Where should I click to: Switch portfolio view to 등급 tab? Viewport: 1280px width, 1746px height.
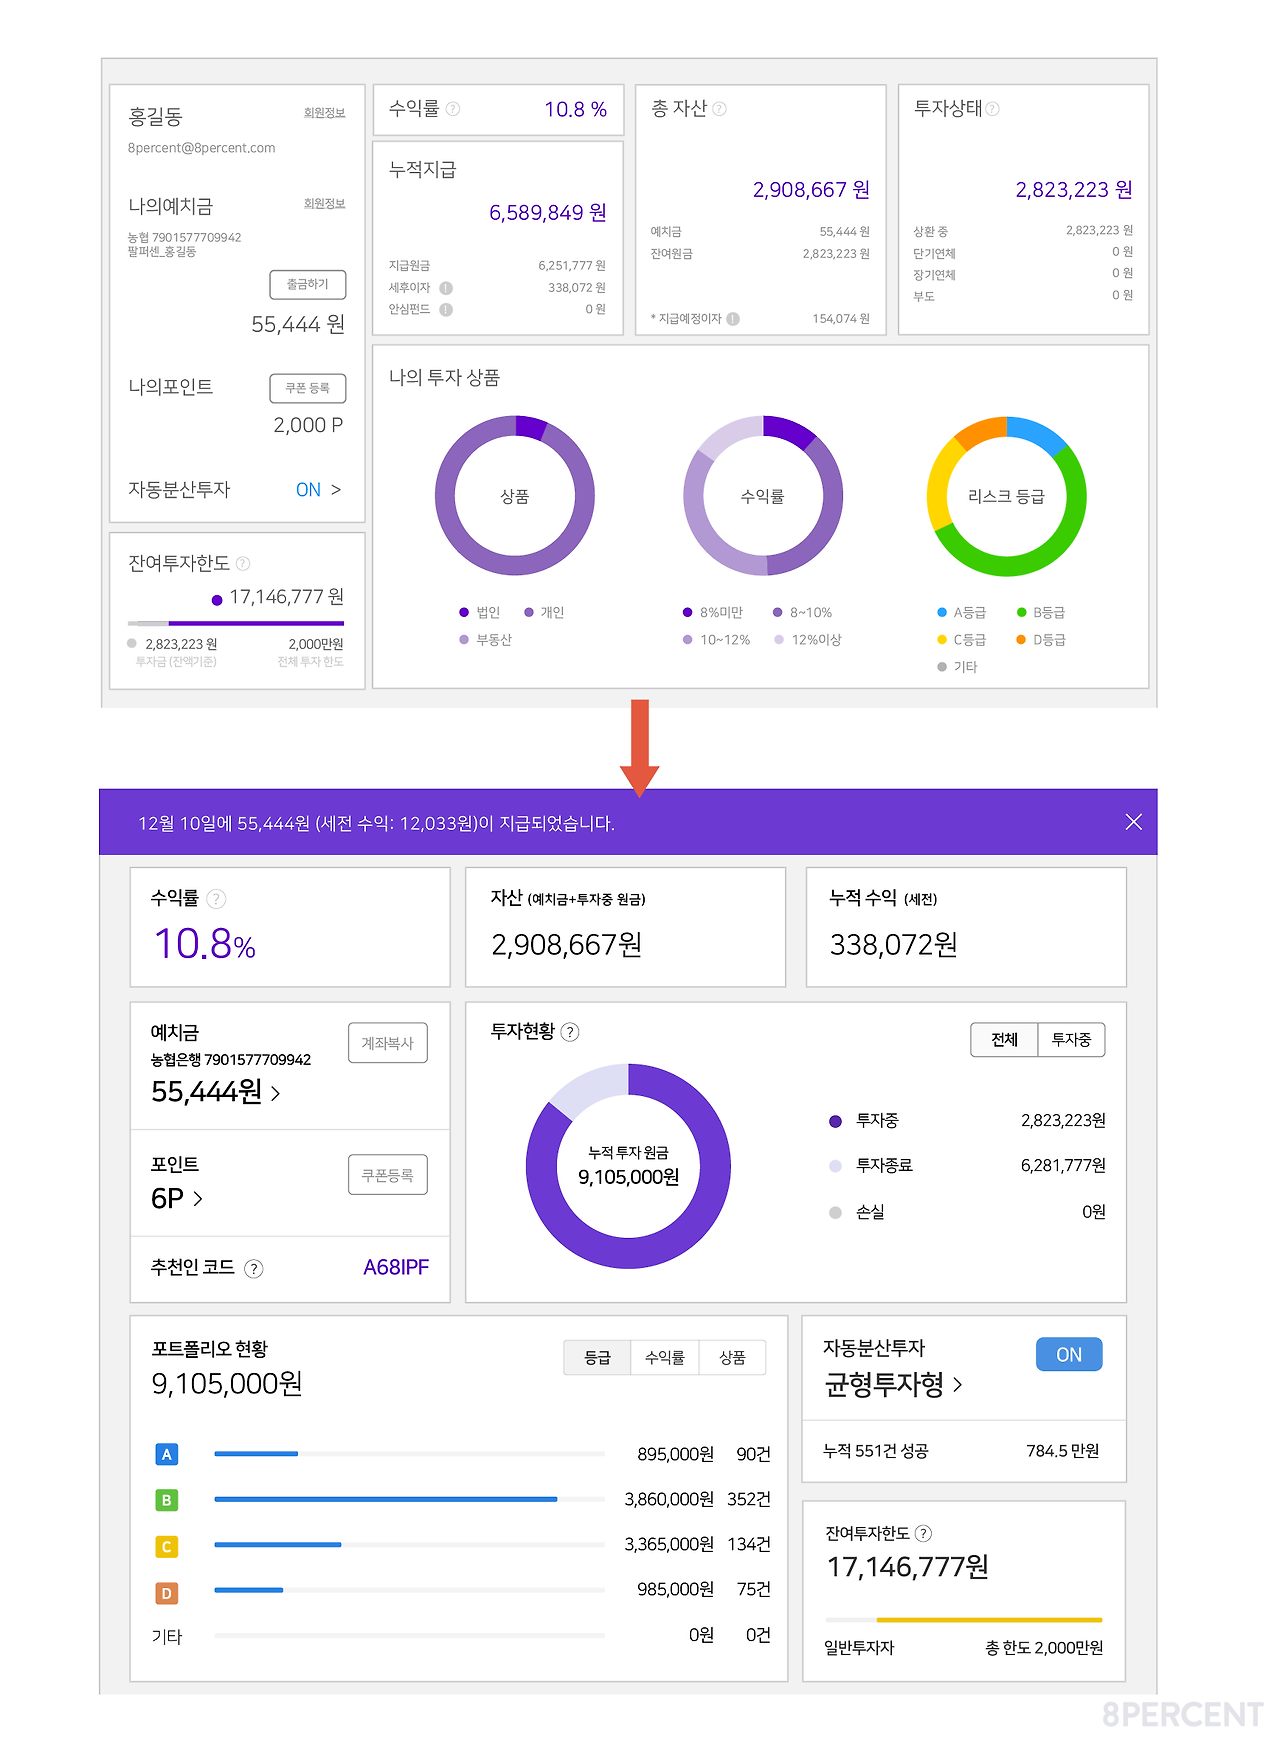click(x=597, y=1358)
